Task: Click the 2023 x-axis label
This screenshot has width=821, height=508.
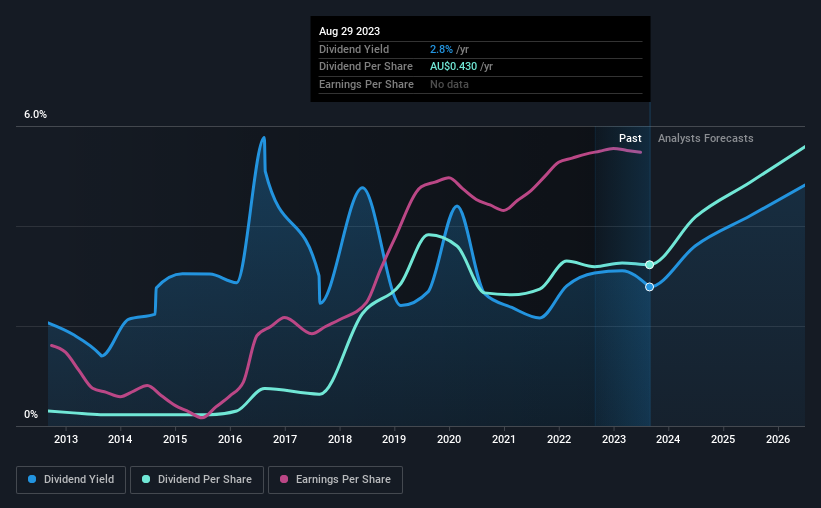Action: point(614,439)
